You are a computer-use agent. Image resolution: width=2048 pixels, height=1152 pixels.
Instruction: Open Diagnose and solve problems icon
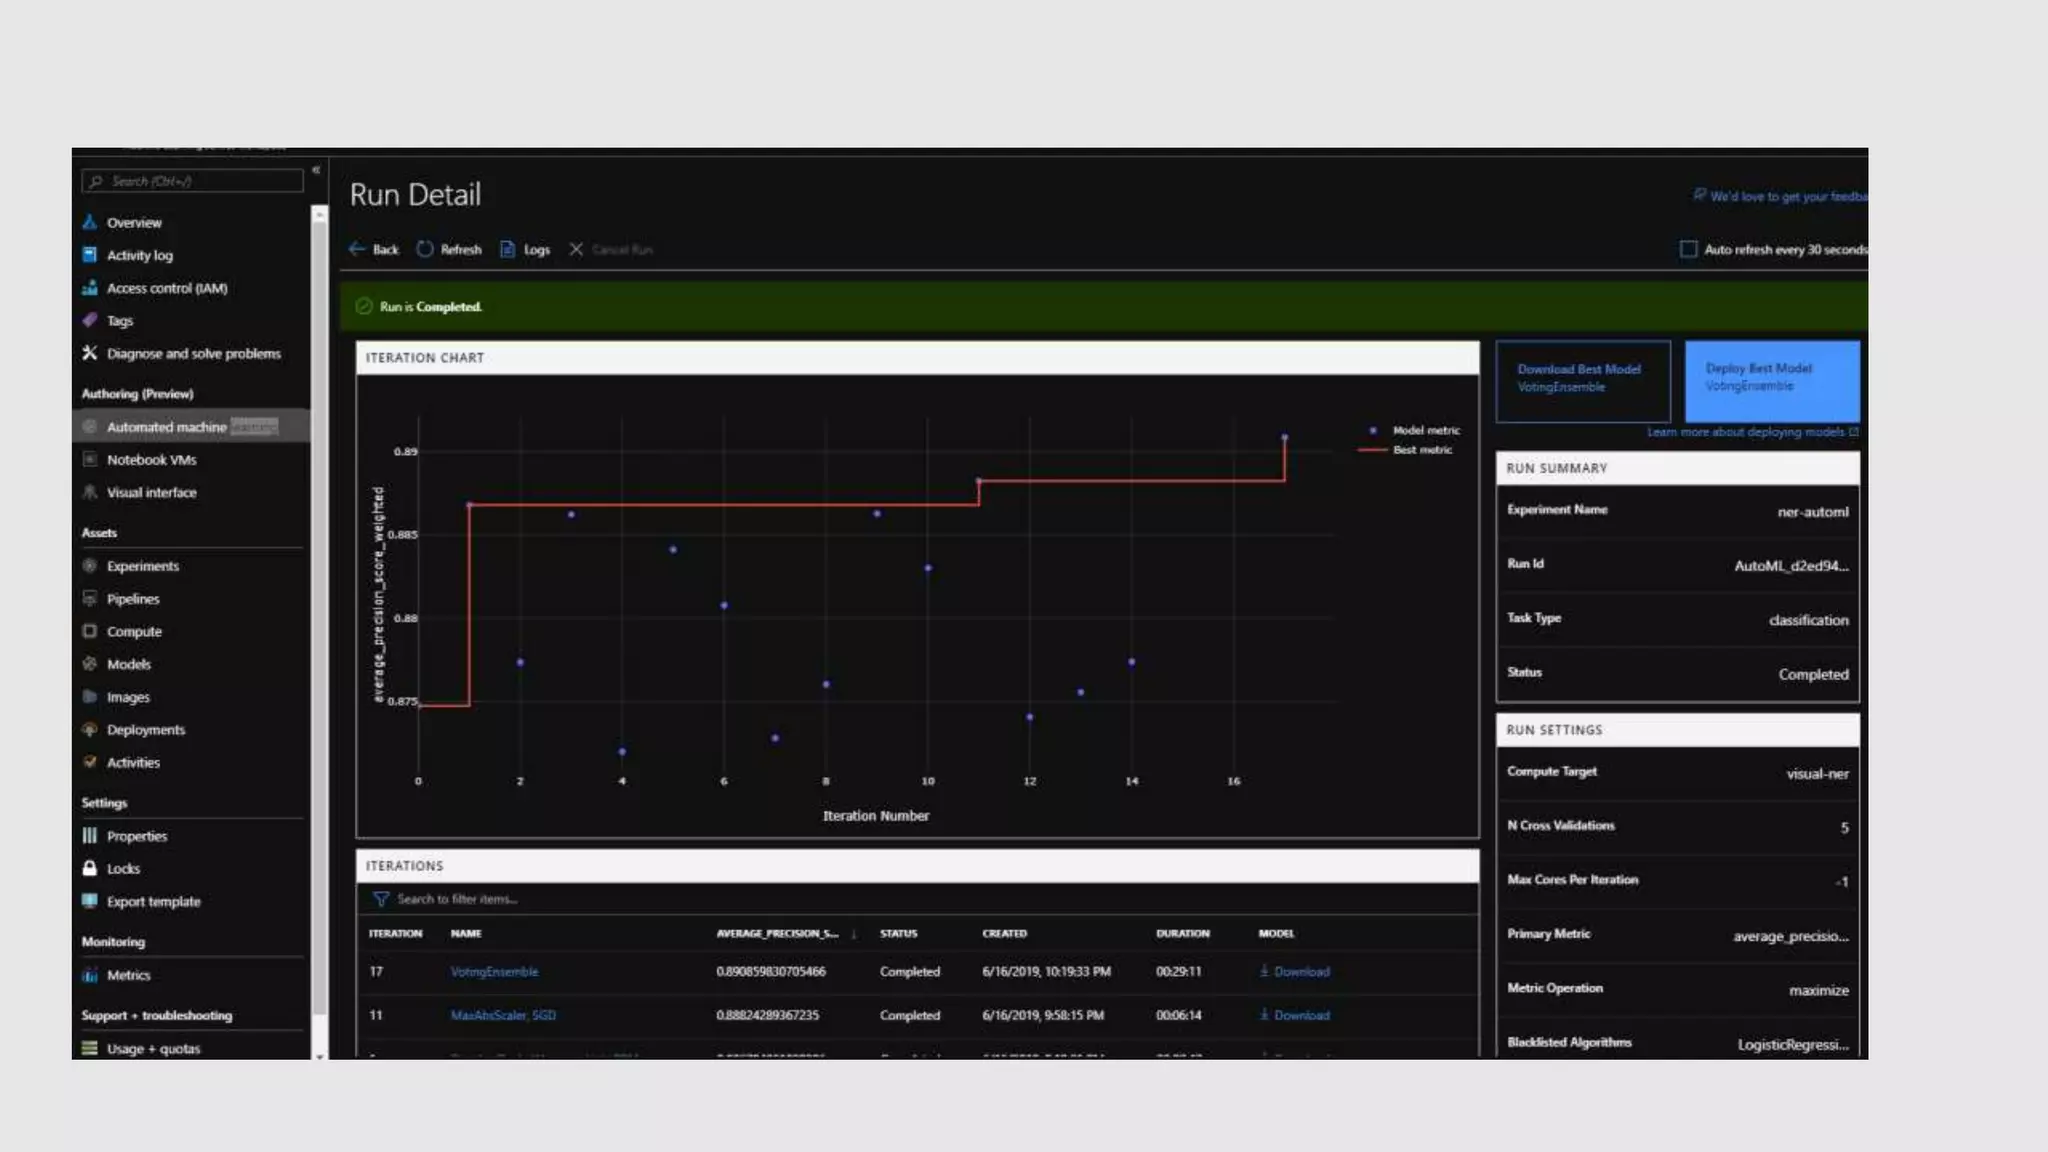coord(90,353)
